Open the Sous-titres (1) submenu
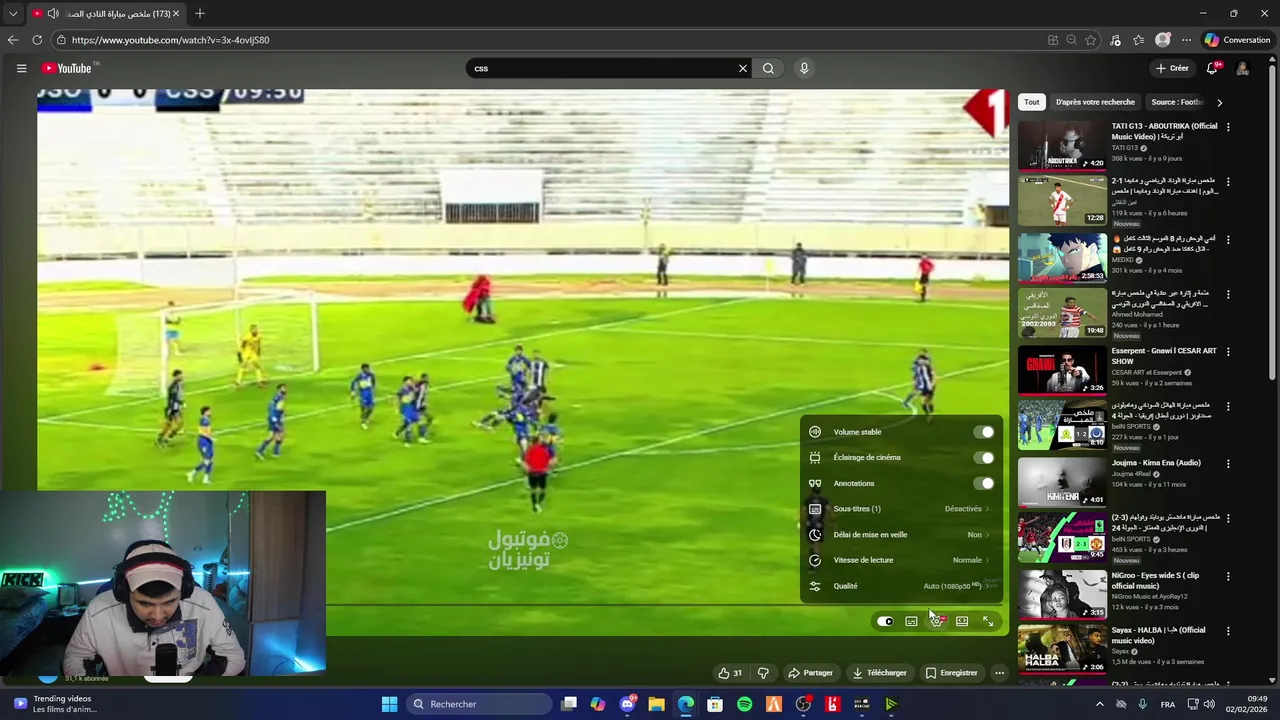This screenshot has height=720, width=1280. pyautogui.click(x=900, y=509)
